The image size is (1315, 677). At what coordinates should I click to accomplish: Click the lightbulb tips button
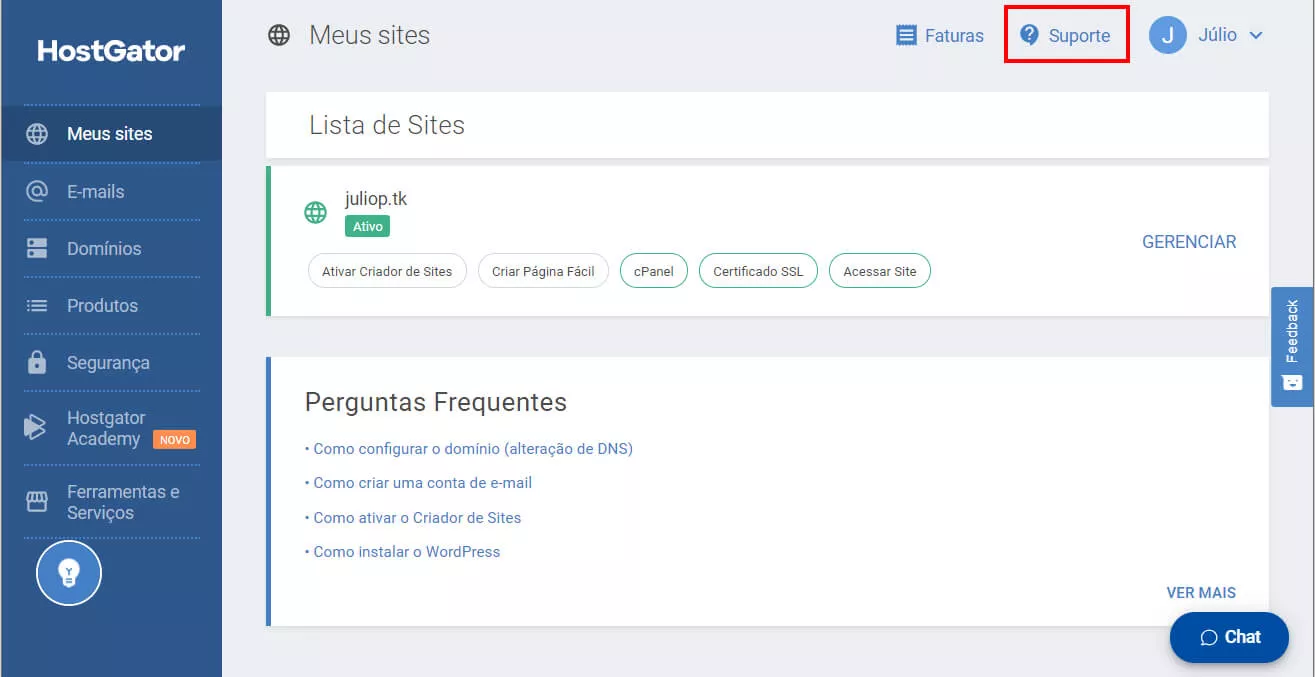pyautogui.click(x=69, y=573)
